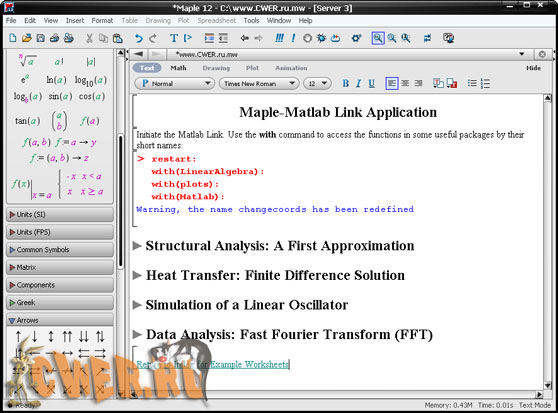Toggle Underline formatting
The height and width of the screenshot is (413, 558).
(372, 83)
